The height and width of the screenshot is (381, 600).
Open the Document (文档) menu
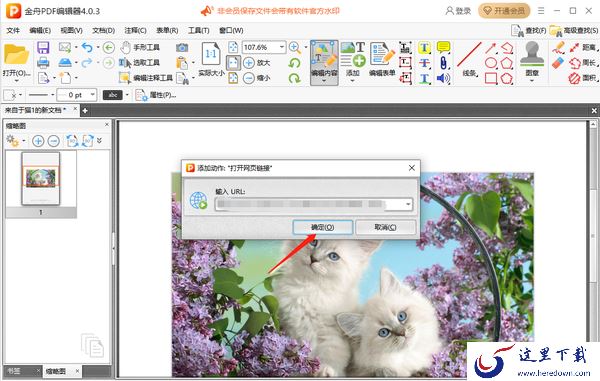coord(103,30)
